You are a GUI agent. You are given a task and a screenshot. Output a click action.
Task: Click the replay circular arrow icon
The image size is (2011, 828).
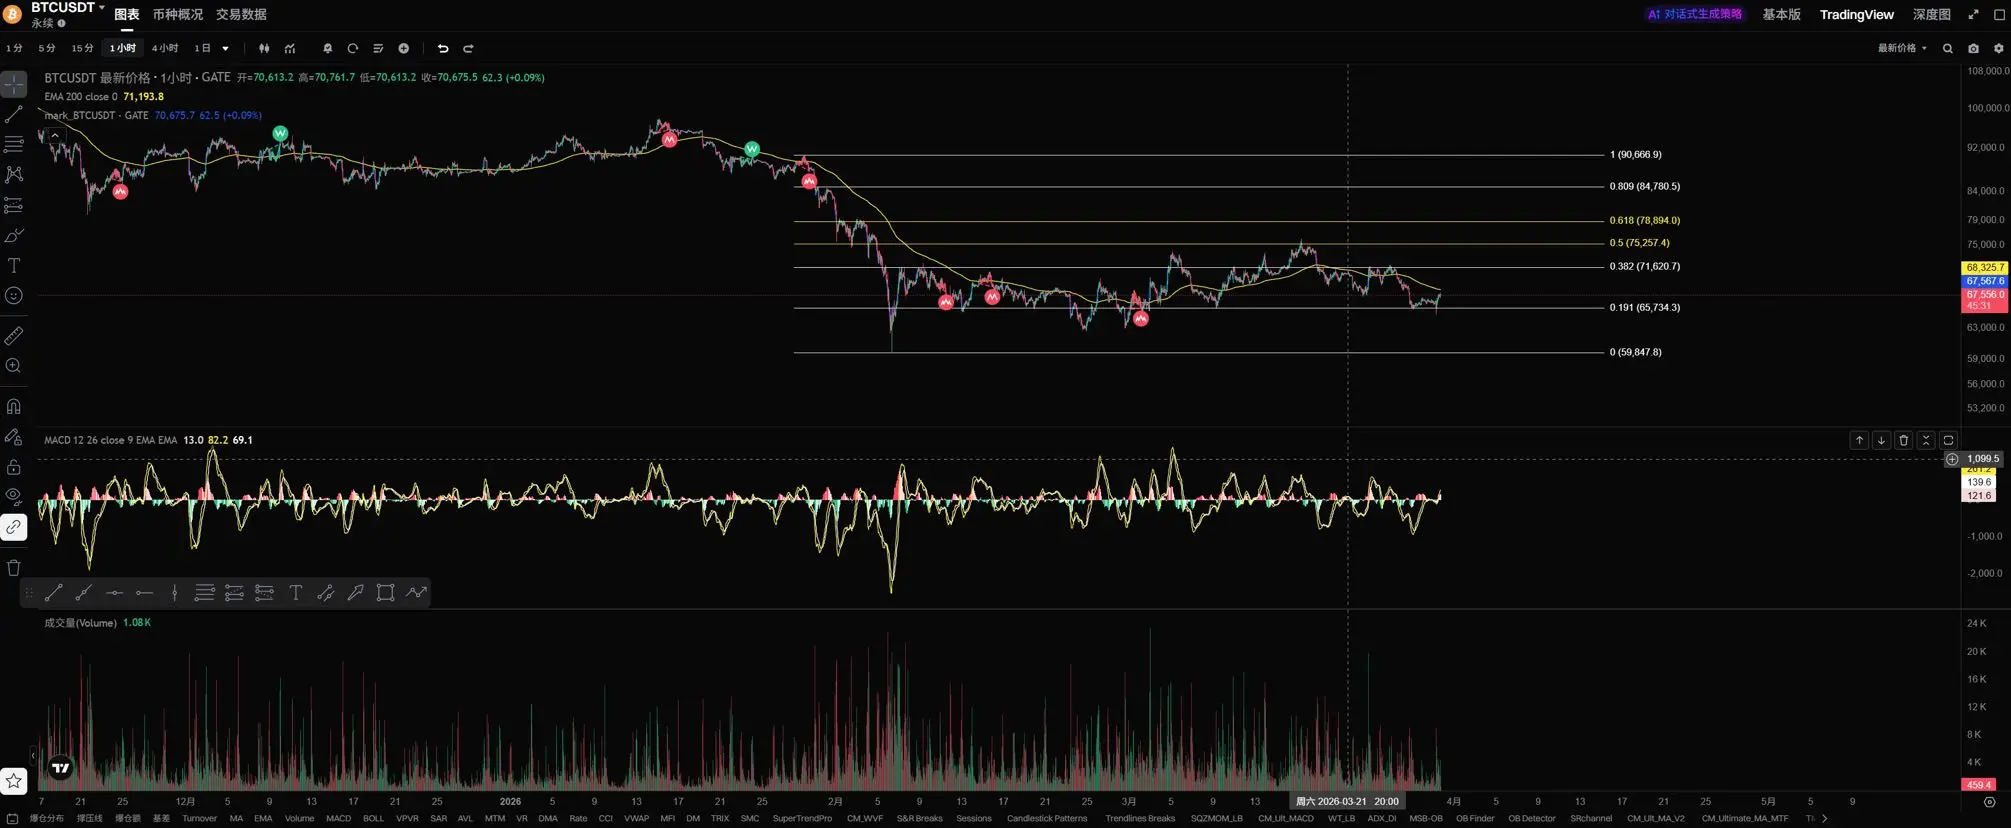[352, 48]
